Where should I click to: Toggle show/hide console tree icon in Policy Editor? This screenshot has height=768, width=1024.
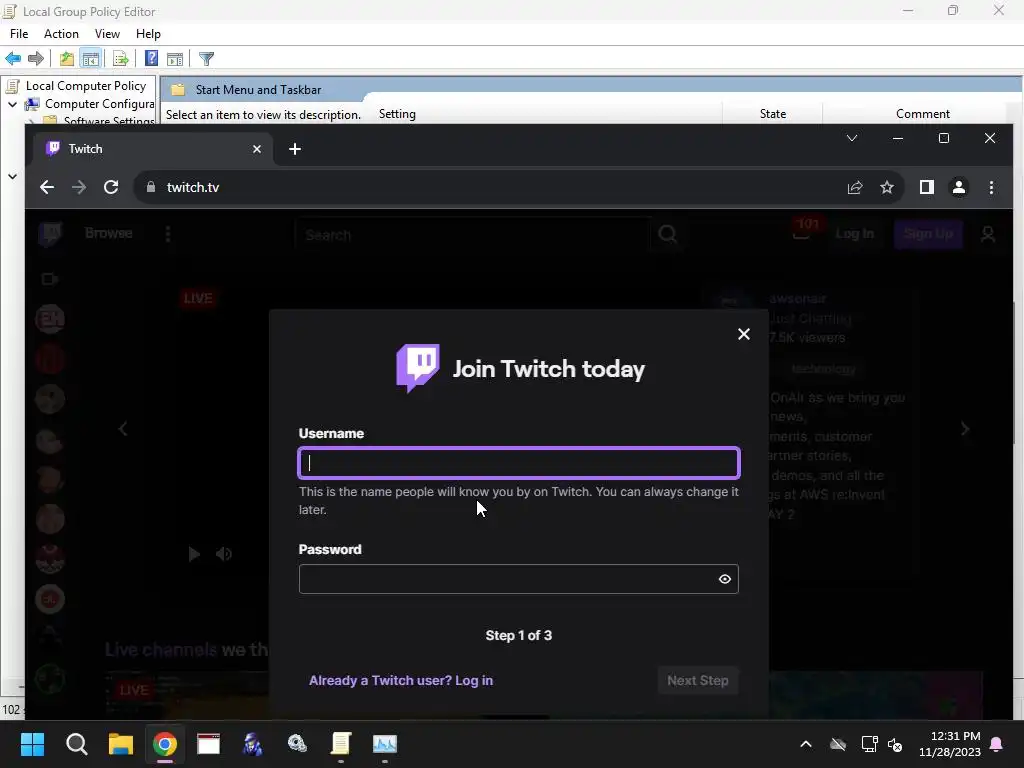click(91, 59)
